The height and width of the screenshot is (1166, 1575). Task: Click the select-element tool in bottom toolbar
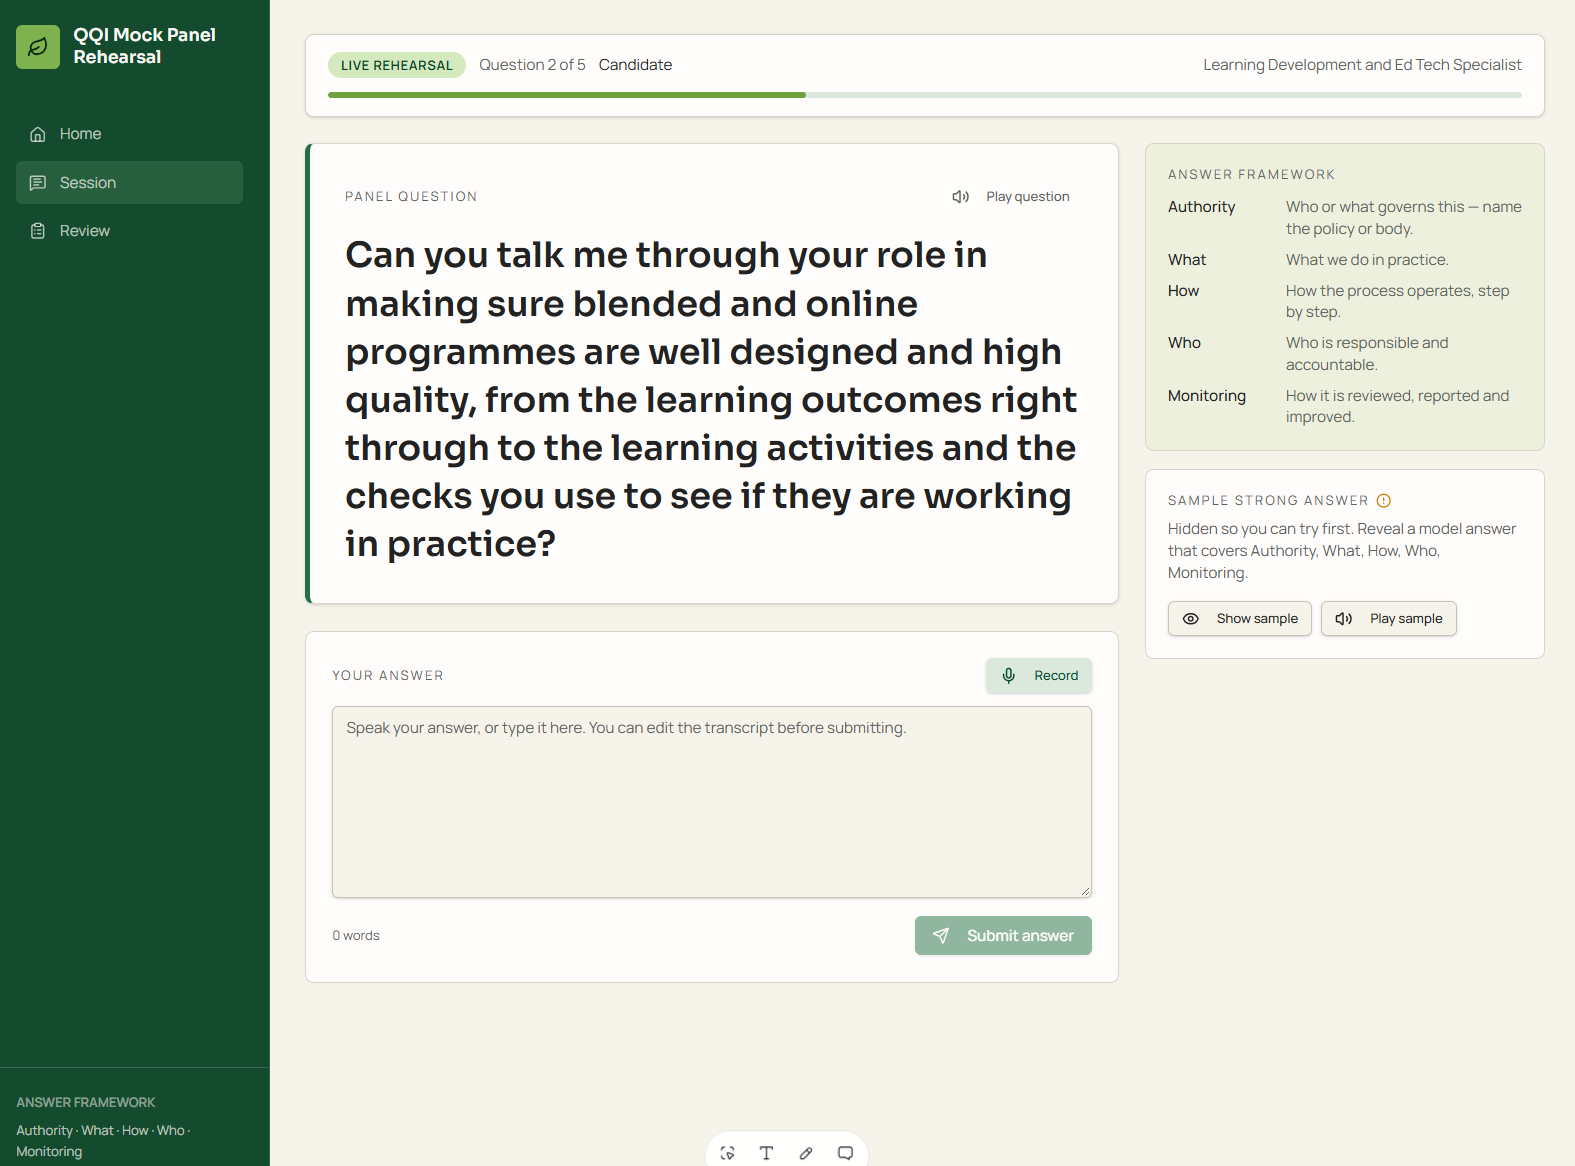click(728, 1153)
